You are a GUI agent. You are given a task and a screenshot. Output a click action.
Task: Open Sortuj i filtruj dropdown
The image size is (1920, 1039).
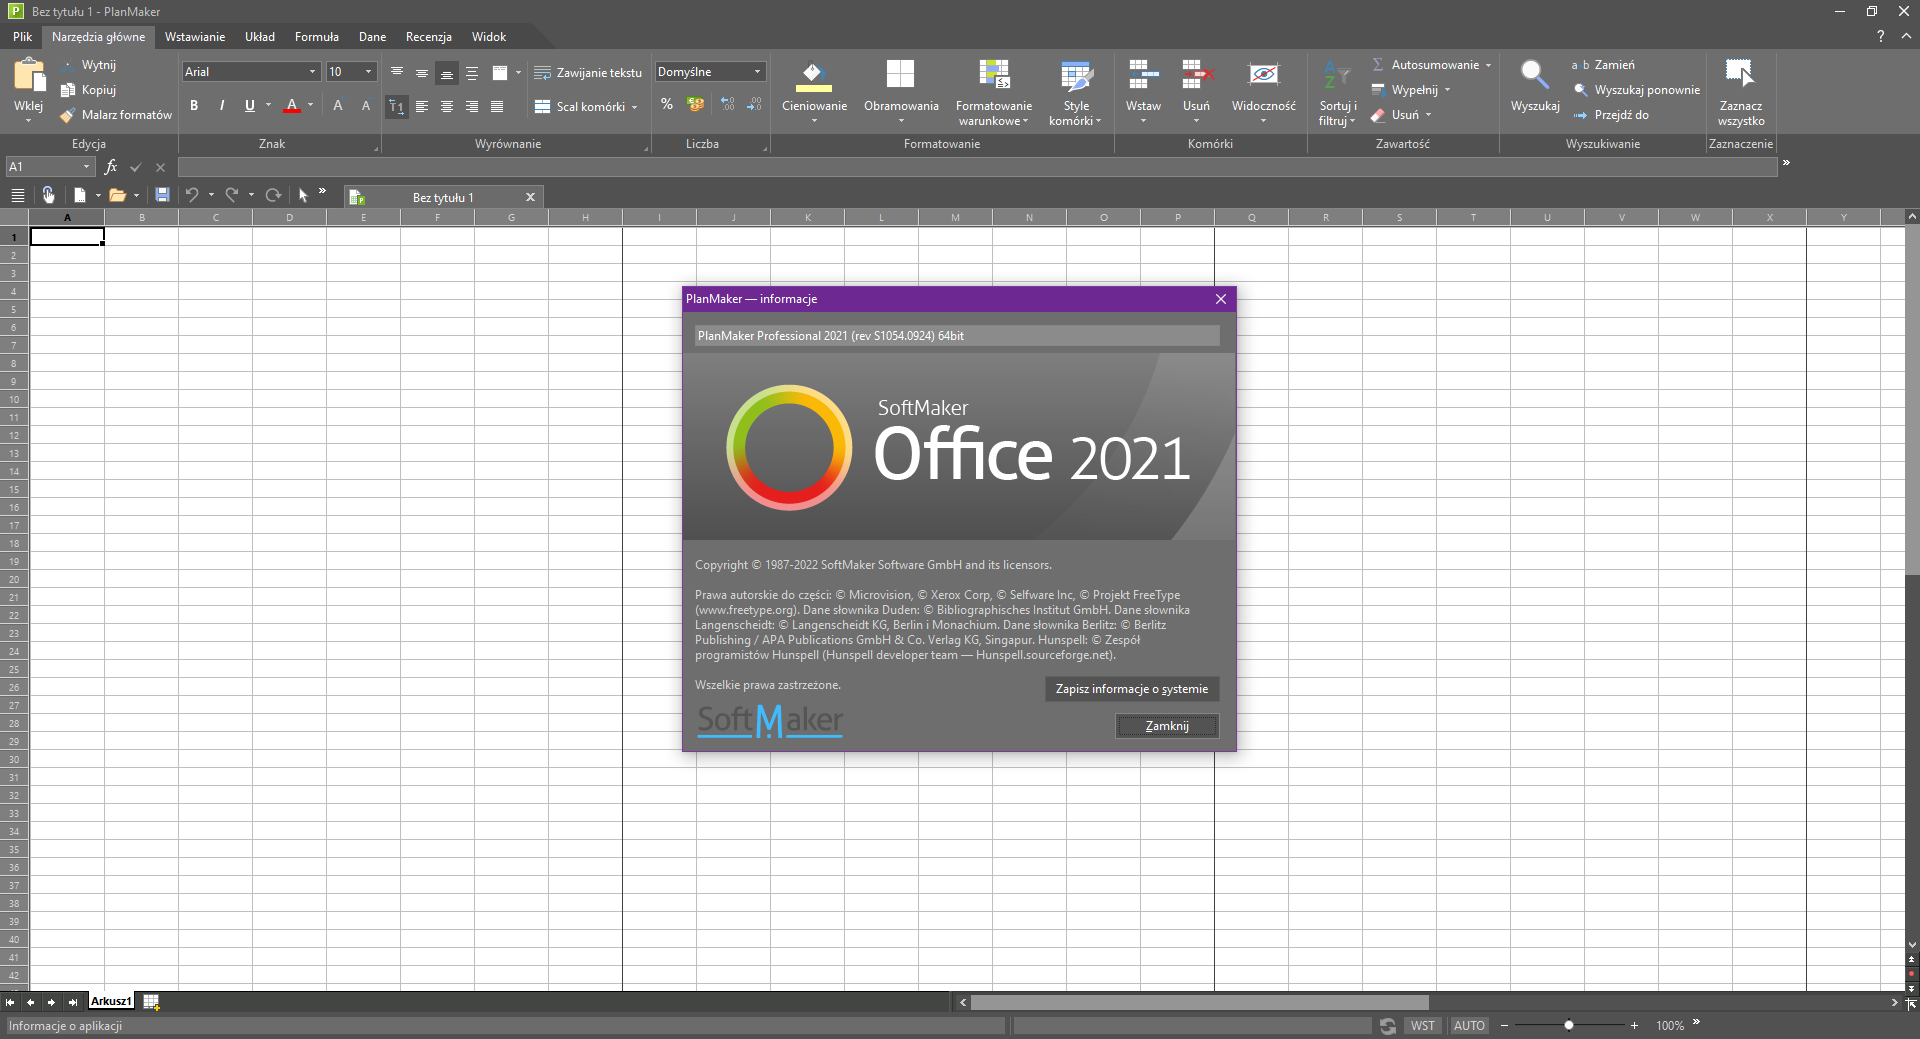[1337, 93]
